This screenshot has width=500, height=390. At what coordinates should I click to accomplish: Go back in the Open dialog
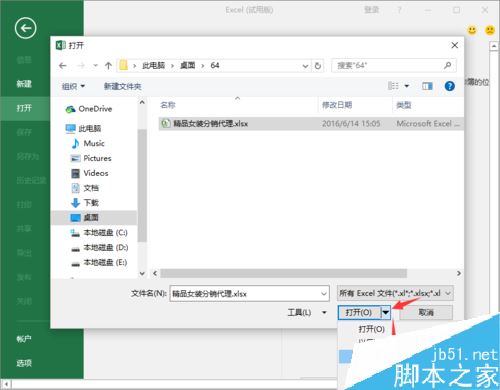(63, 66)
